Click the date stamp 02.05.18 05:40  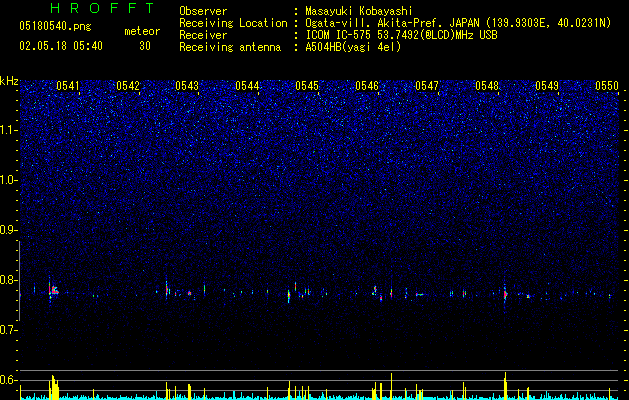61,46
